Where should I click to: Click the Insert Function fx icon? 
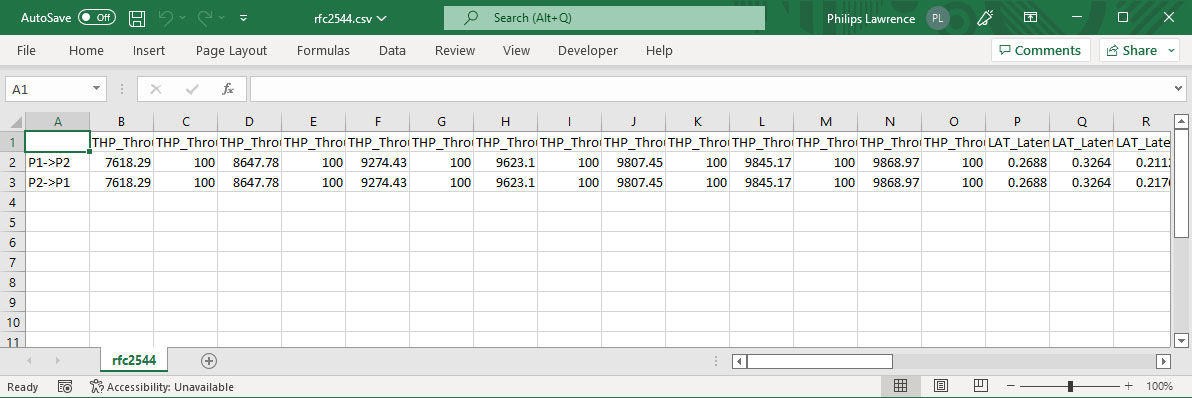tap(227, 89)
